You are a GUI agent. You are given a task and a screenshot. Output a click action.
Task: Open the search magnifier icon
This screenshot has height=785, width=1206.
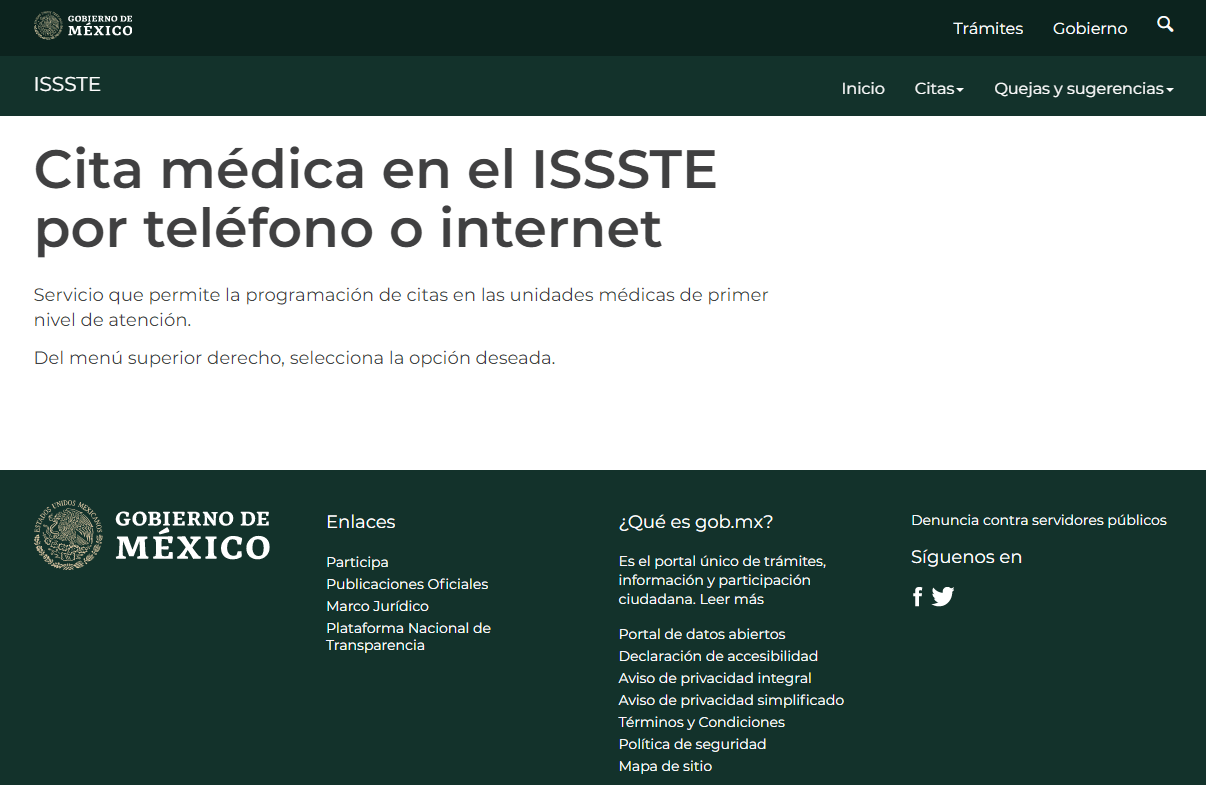1165,24
